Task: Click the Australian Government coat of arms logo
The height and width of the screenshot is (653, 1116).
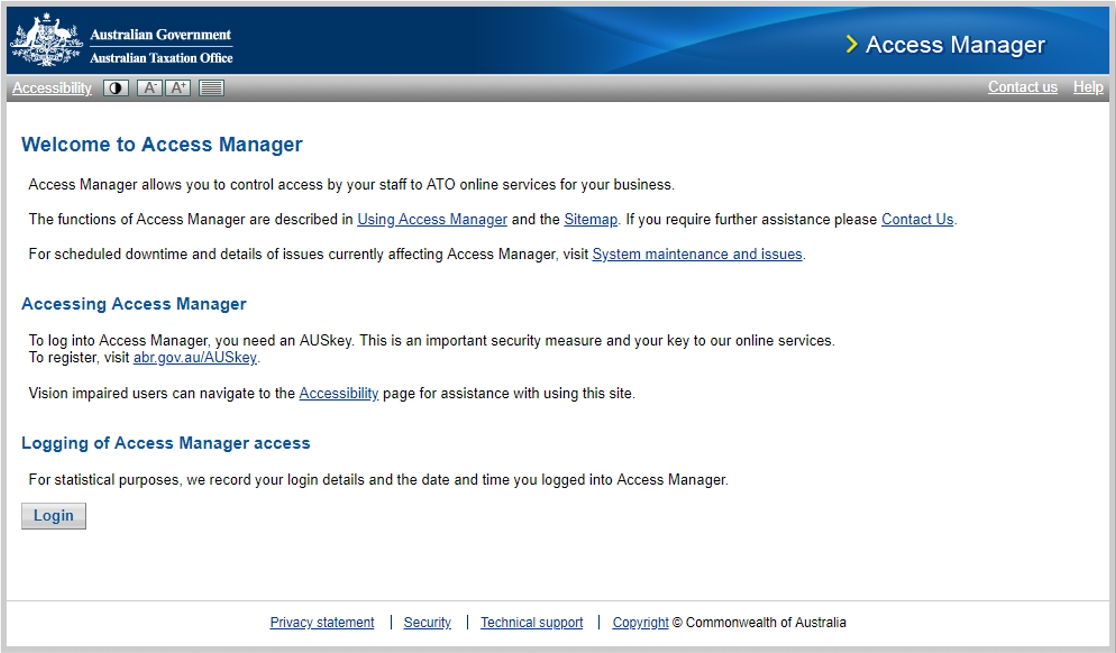Action: click(44, 37)
